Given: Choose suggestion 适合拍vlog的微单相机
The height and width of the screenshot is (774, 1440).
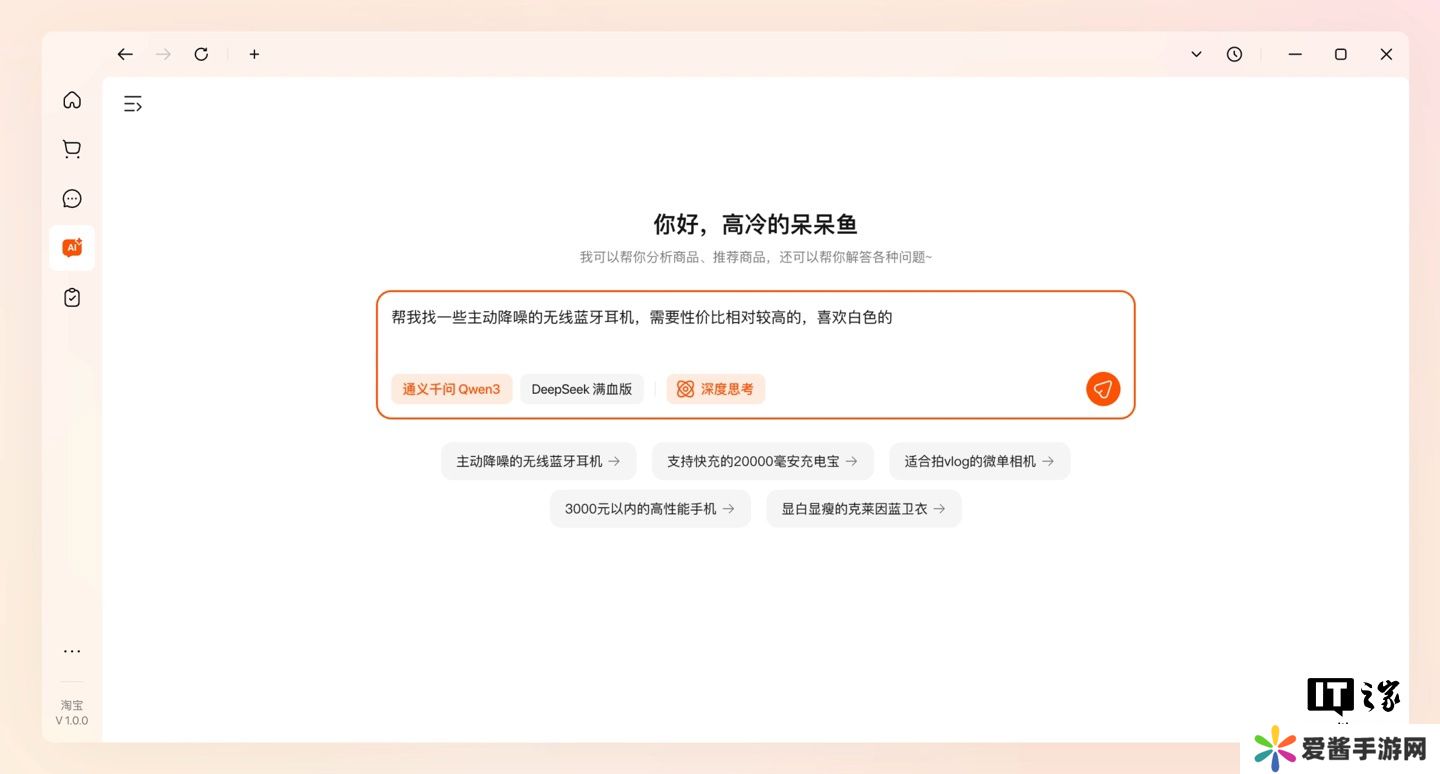Looking at the screenshot, I should pyautogui.click(x=979, y=461).
